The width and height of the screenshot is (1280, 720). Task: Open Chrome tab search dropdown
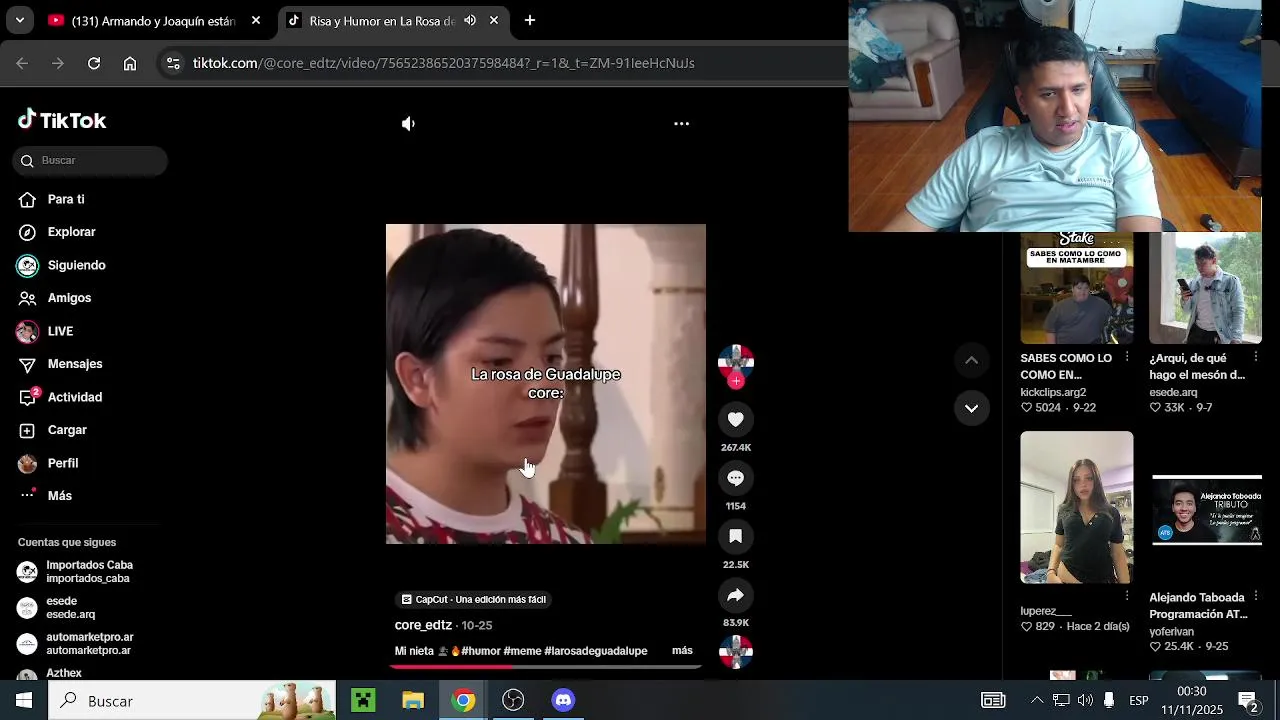click(x=19, y=20)
